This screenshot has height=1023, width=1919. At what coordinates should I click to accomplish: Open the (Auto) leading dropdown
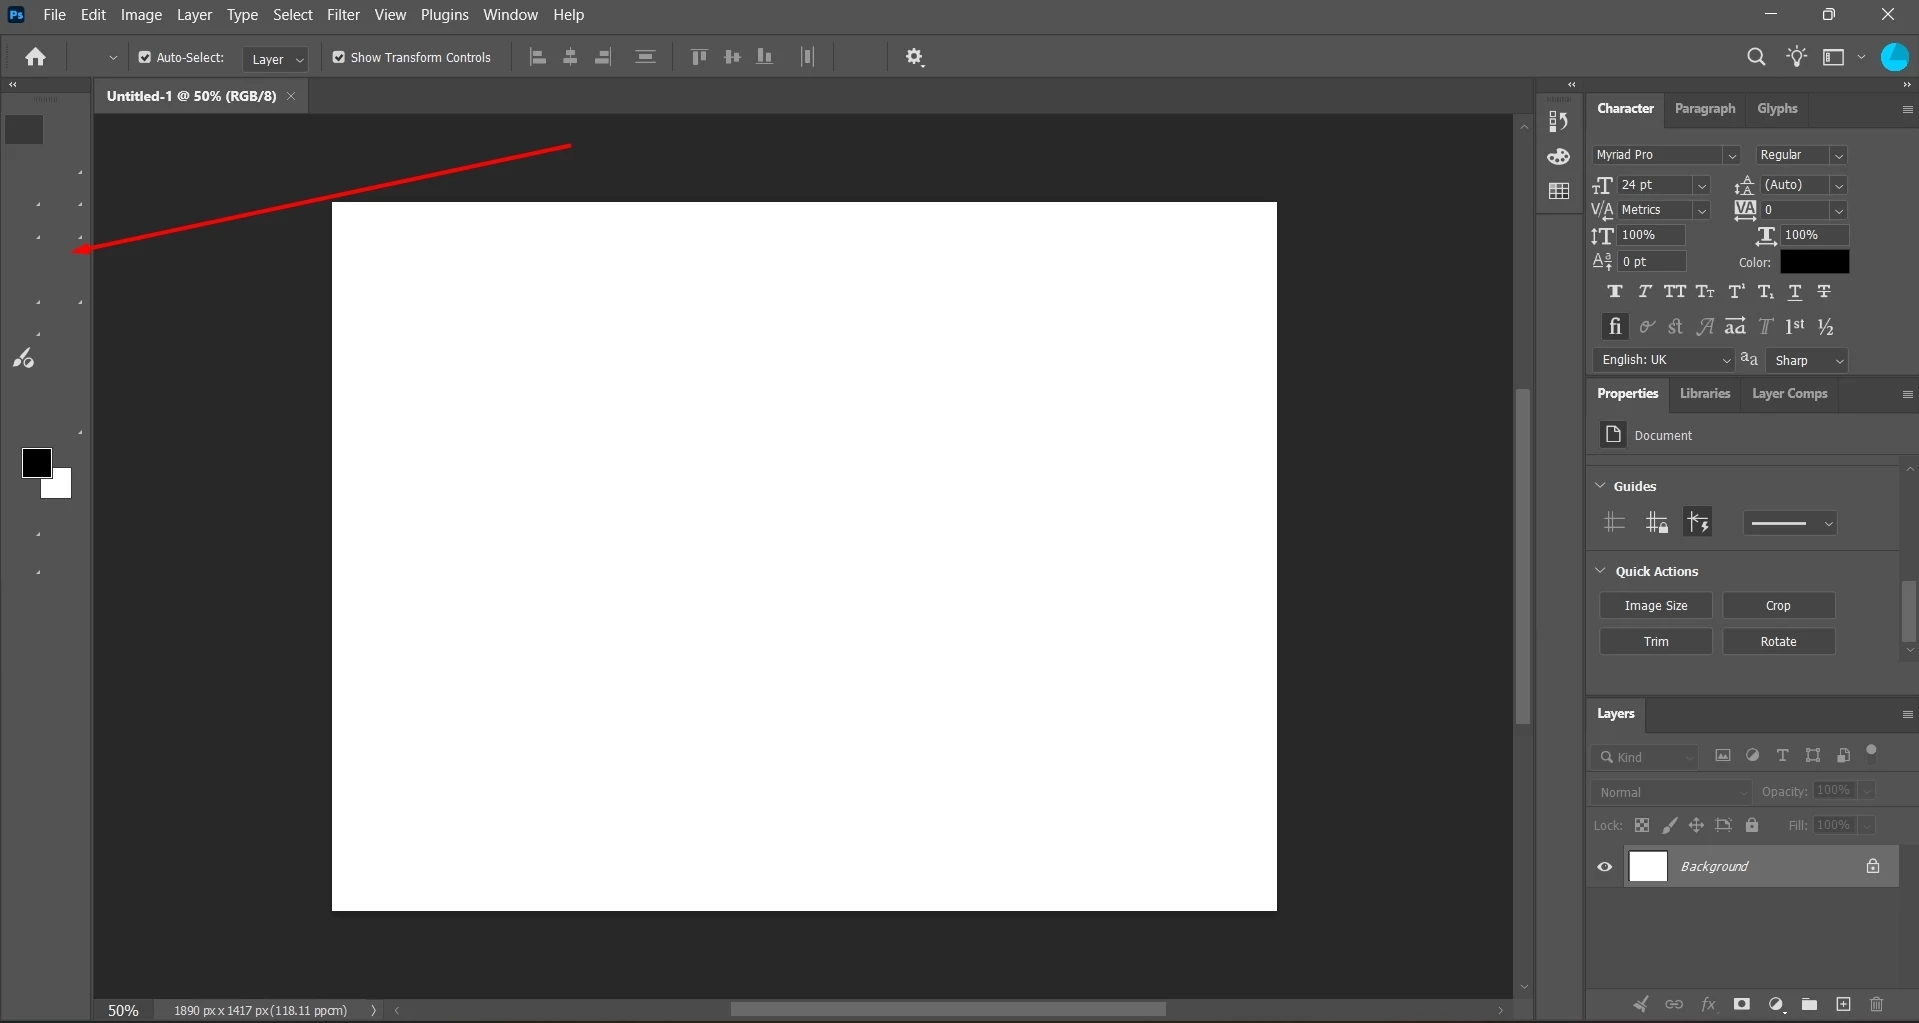(1838, 185)
